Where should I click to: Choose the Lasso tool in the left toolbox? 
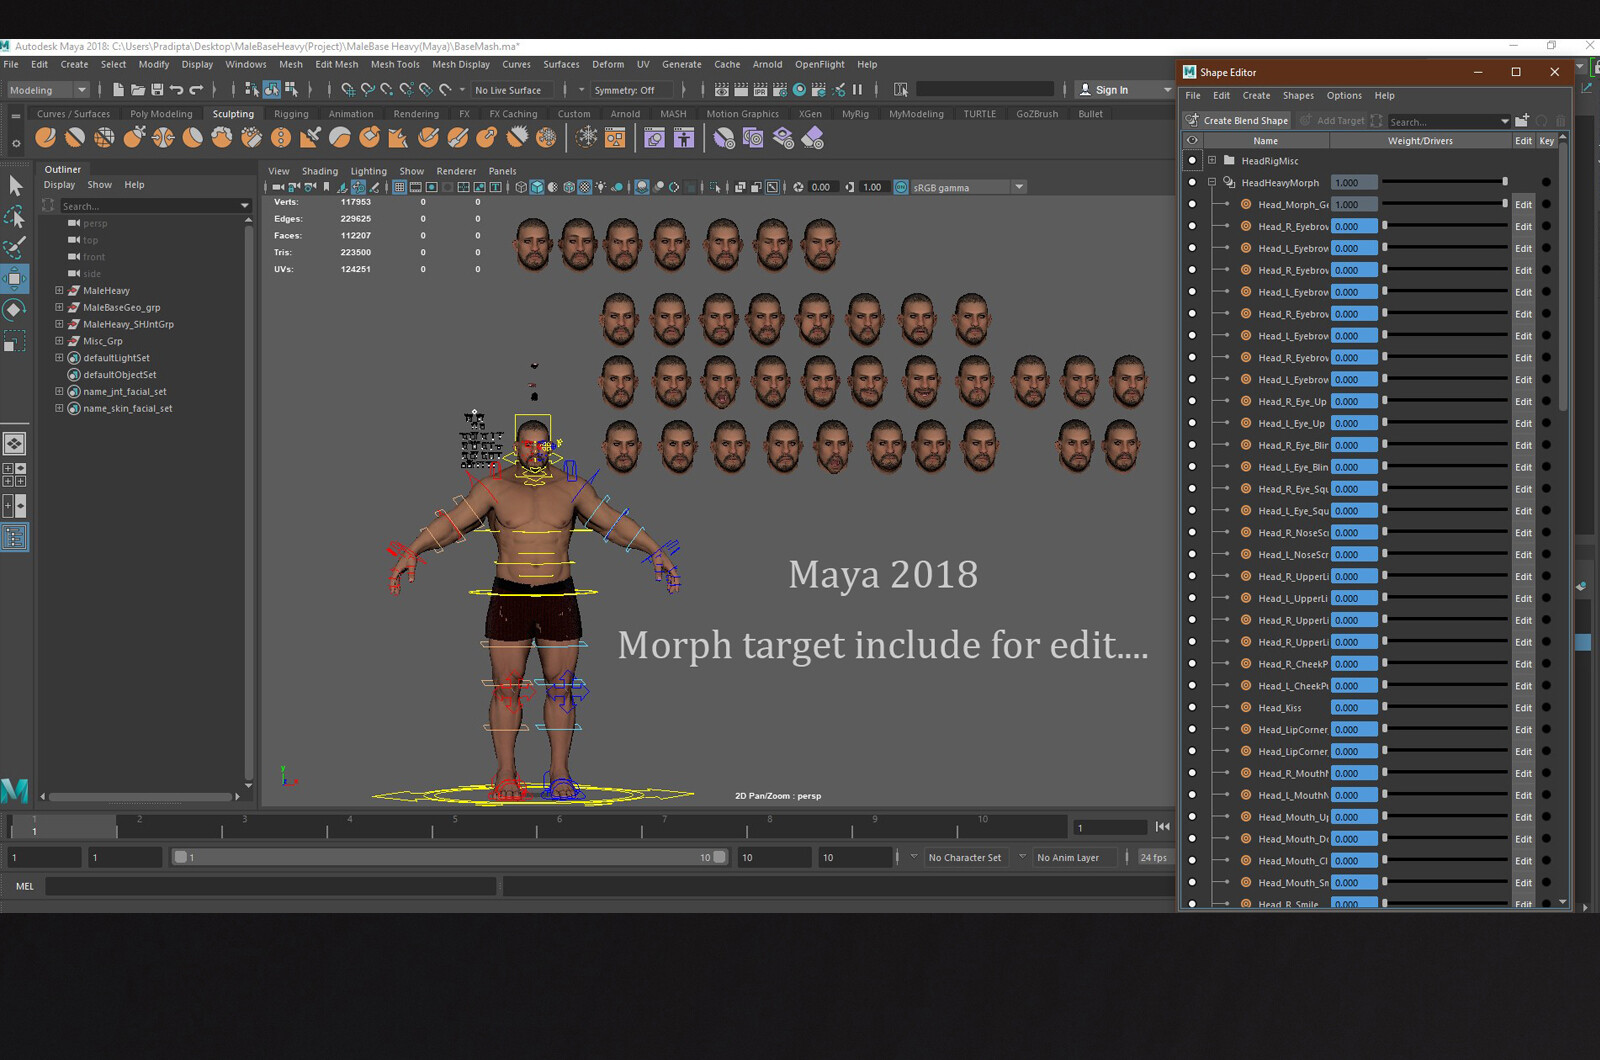[x=15, y=218]
